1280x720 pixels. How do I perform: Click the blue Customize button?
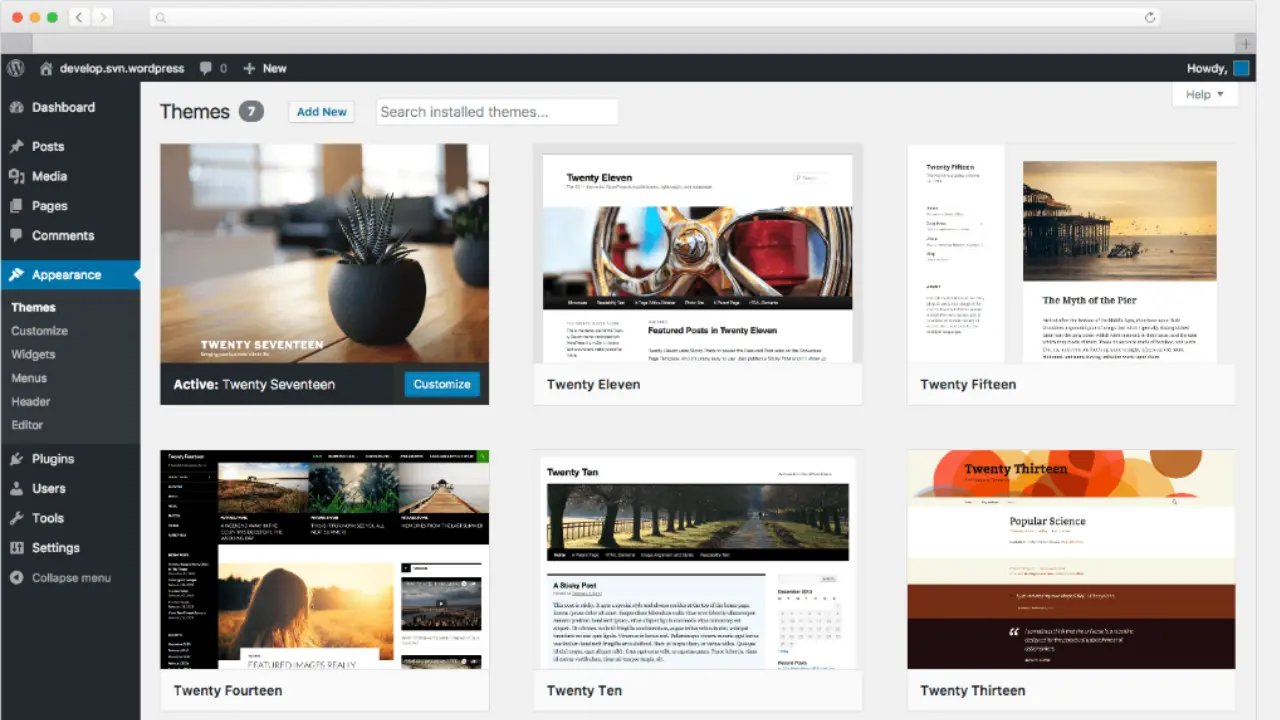[442, 384]
